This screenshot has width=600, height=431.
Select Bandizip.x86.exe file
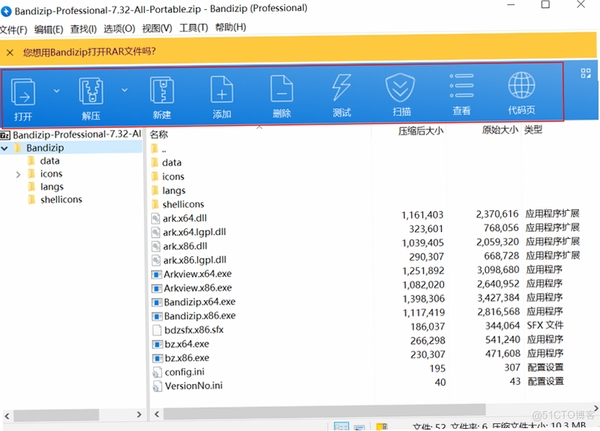click(200, 316)
